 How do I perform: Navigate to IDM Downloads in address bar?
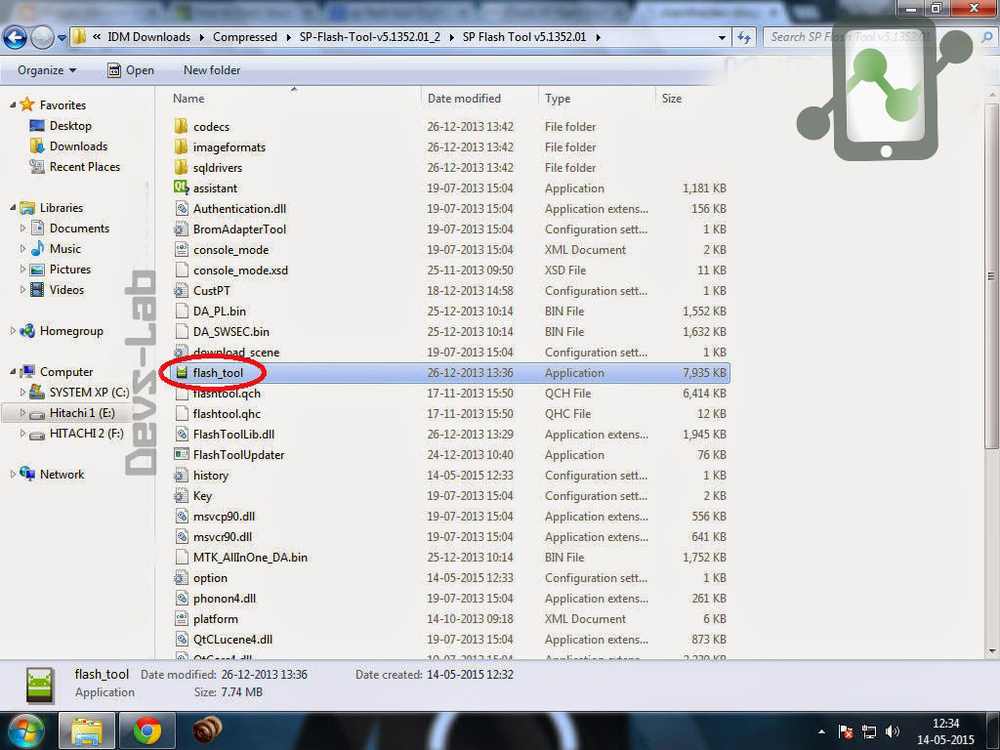coord(149,37)
